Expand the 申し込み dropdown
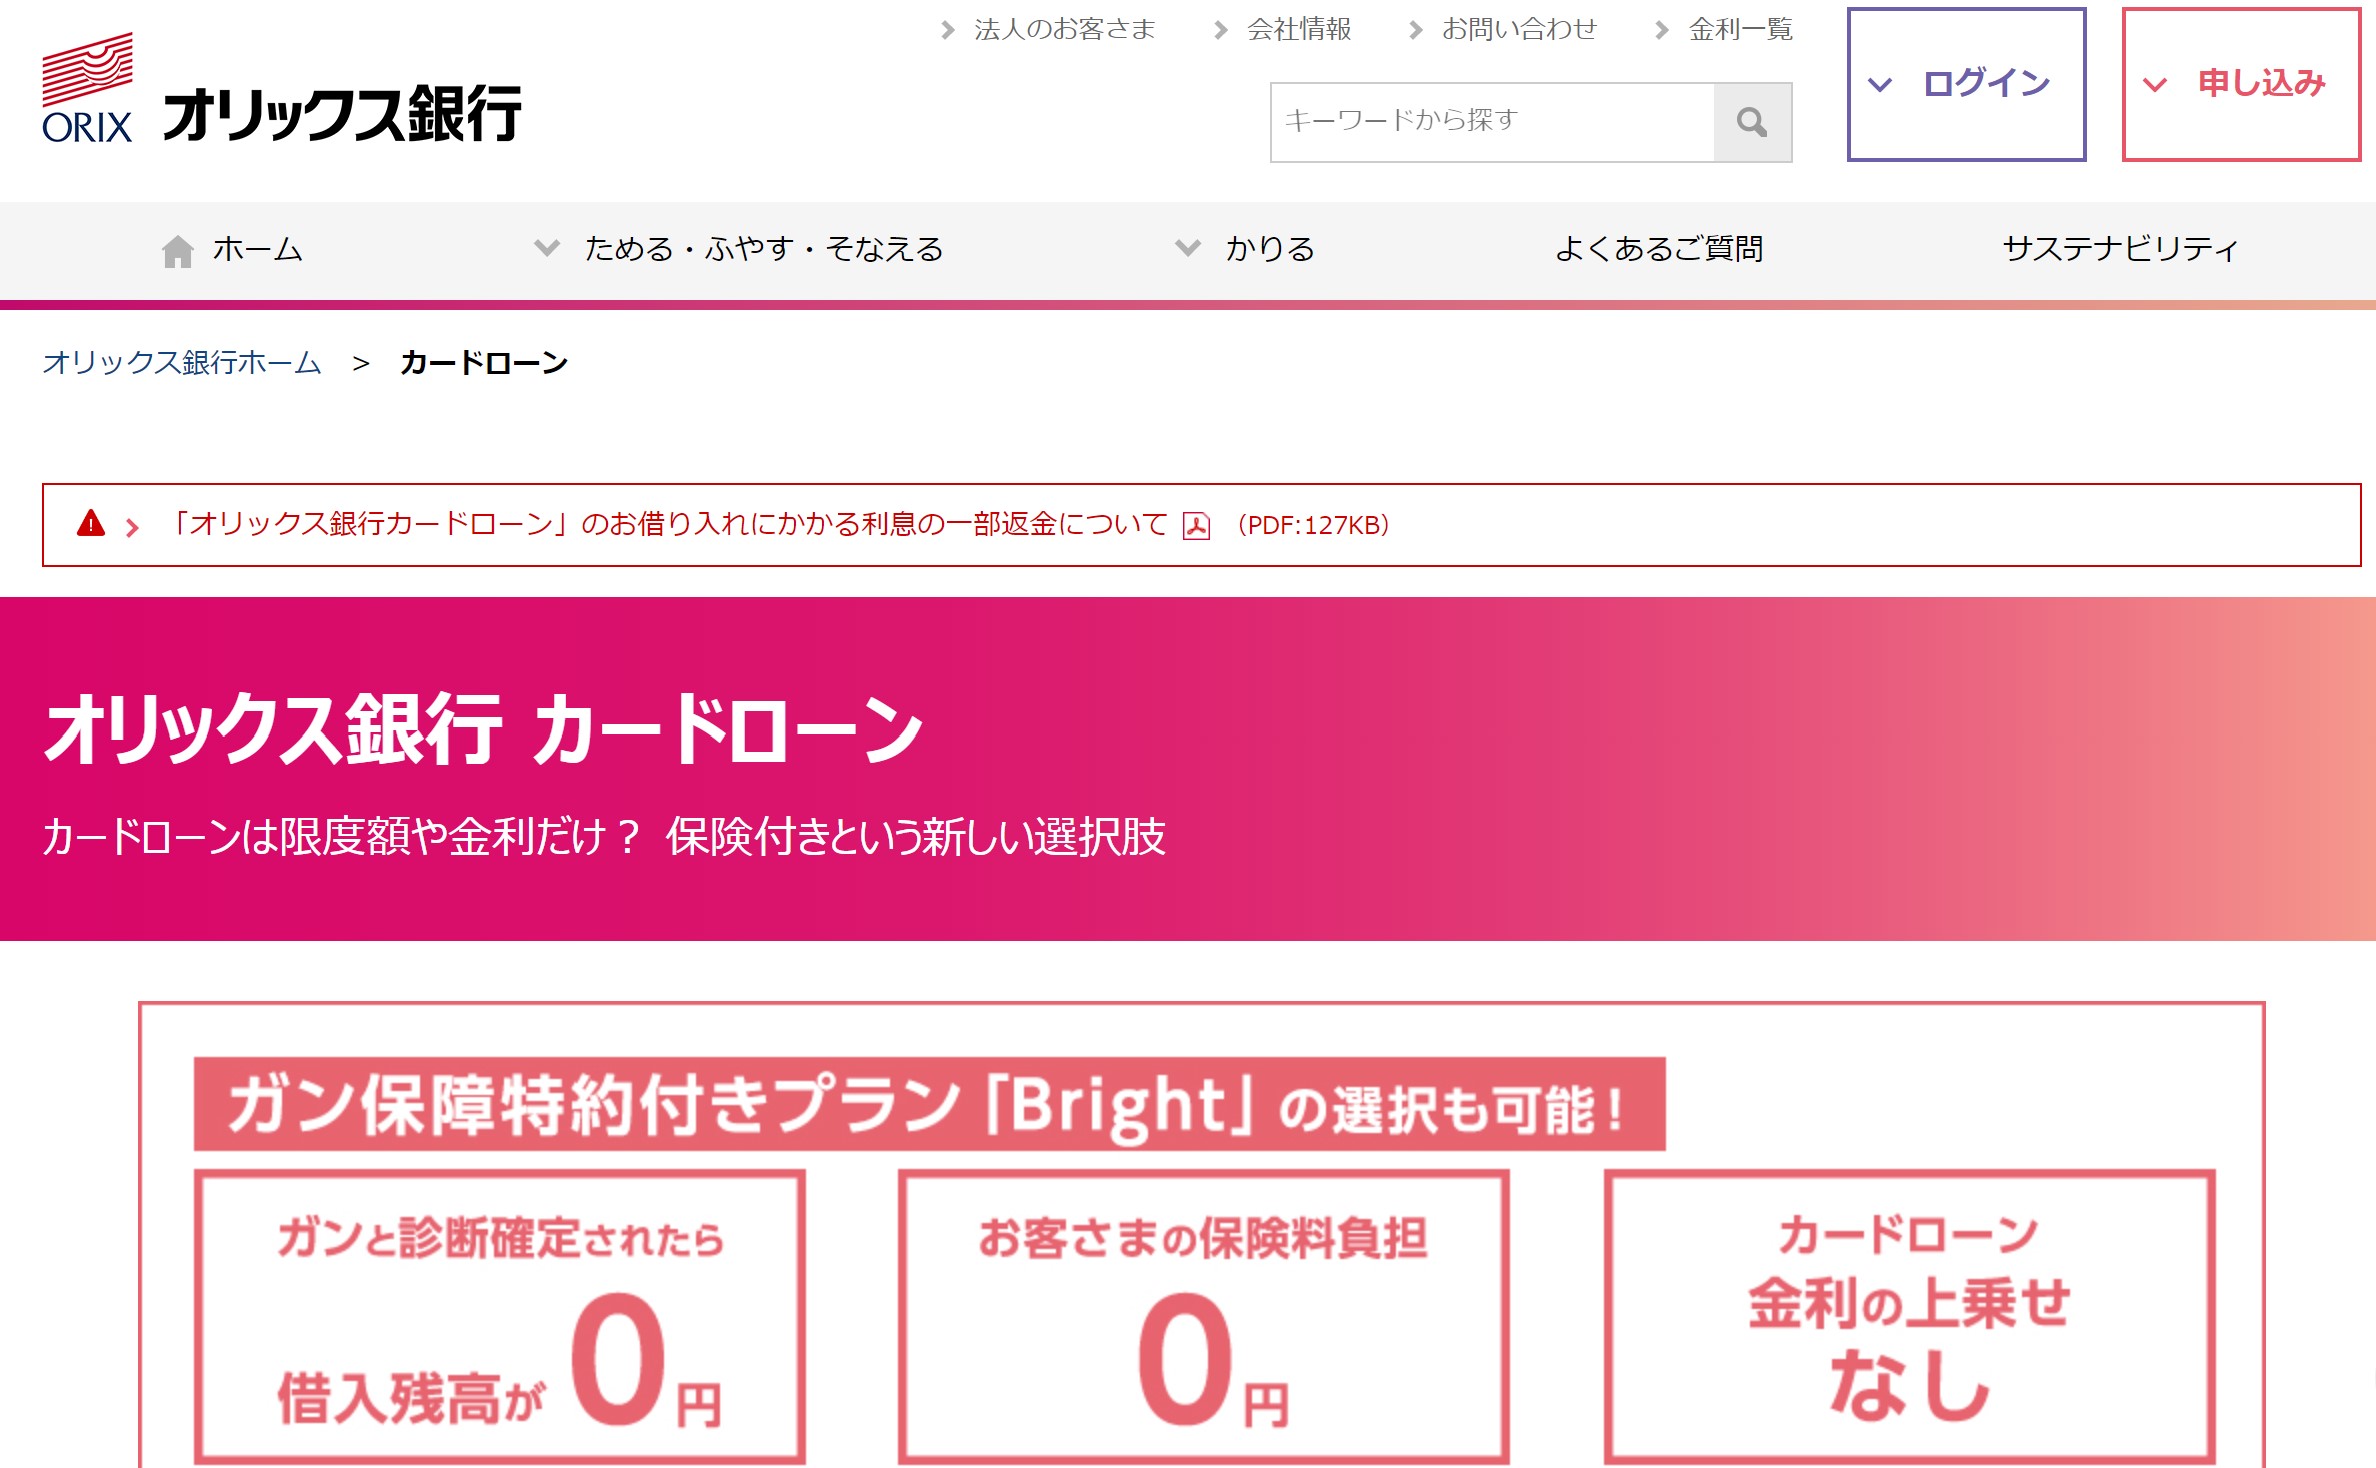Screen dimensions: 2376x1468 coord(2241,84)
